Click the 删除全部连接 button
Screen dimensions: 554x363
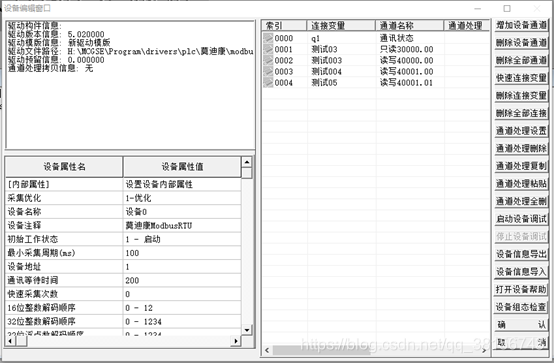[521, 113]
